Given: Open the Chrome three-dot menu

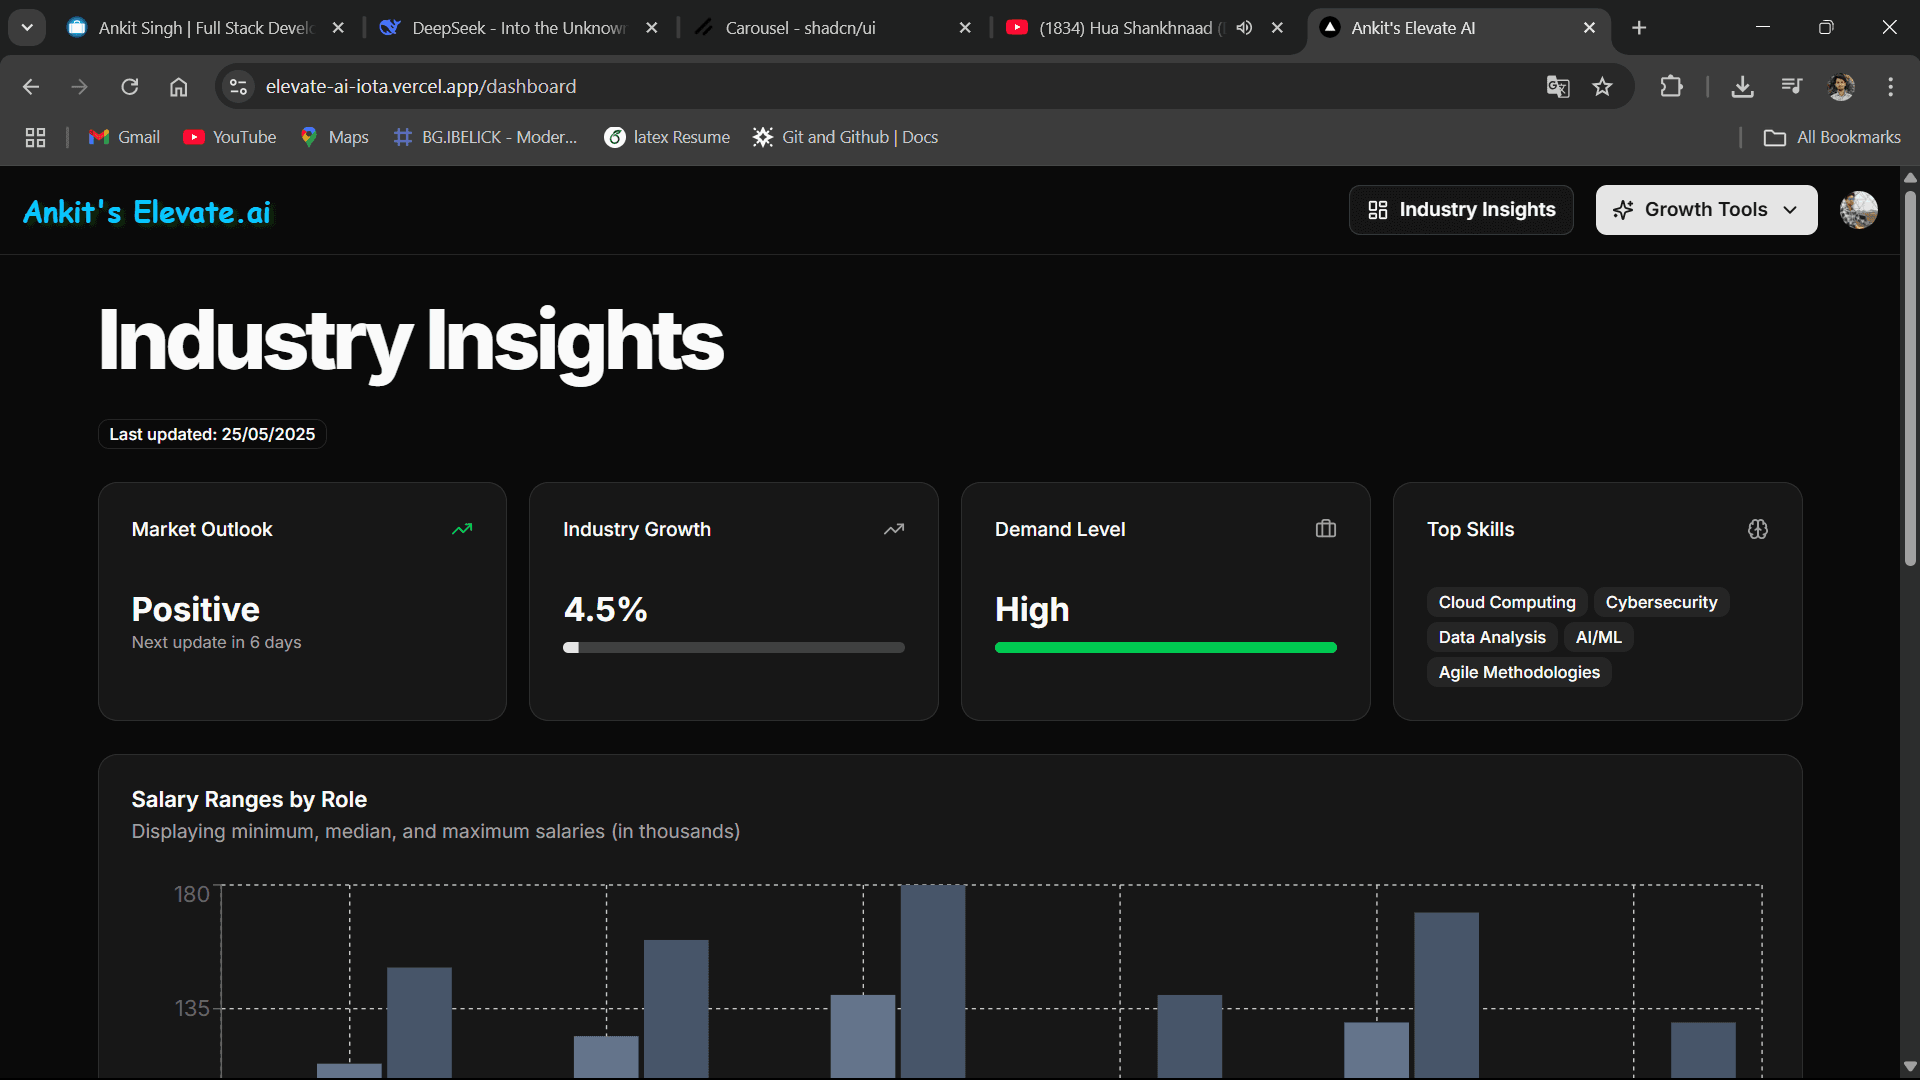Looking at the screenshot, I should point(1890,87).
